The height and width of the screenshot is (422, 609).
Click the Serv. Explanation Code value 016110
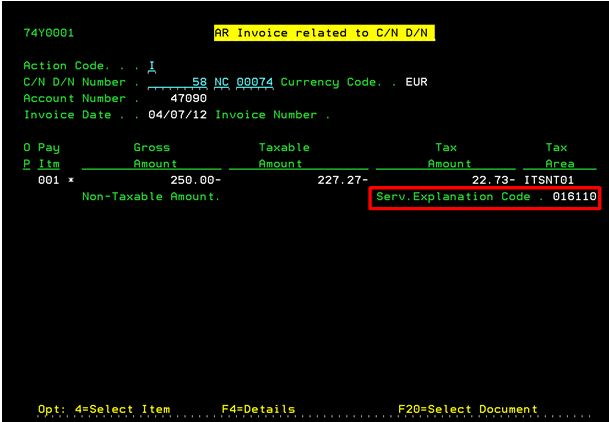(574, 196)
